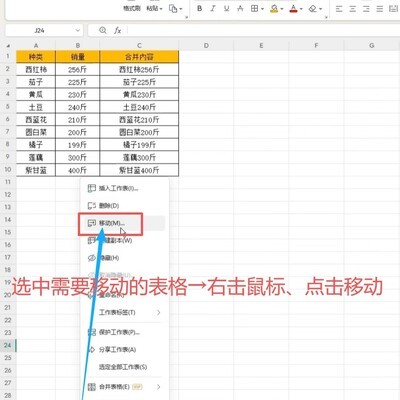Click into the formula bar input
Viewport: 400px width, 400px height.
[x=263, y=30]
